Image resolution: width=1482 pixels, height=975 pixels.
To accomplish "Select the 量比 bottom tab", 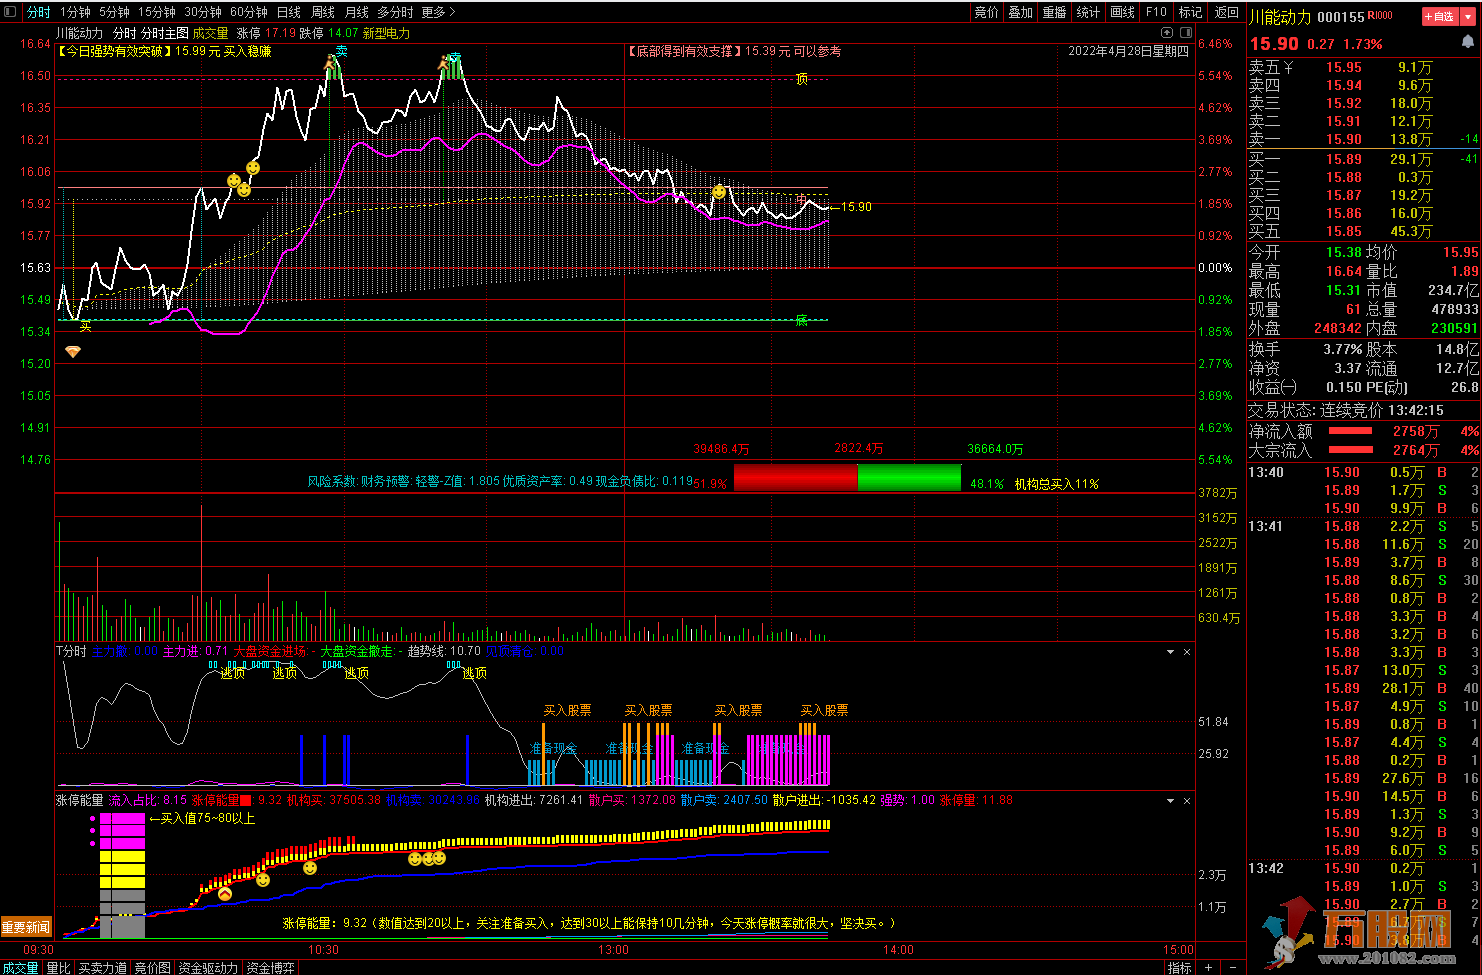I will click(x=59, y=968).
